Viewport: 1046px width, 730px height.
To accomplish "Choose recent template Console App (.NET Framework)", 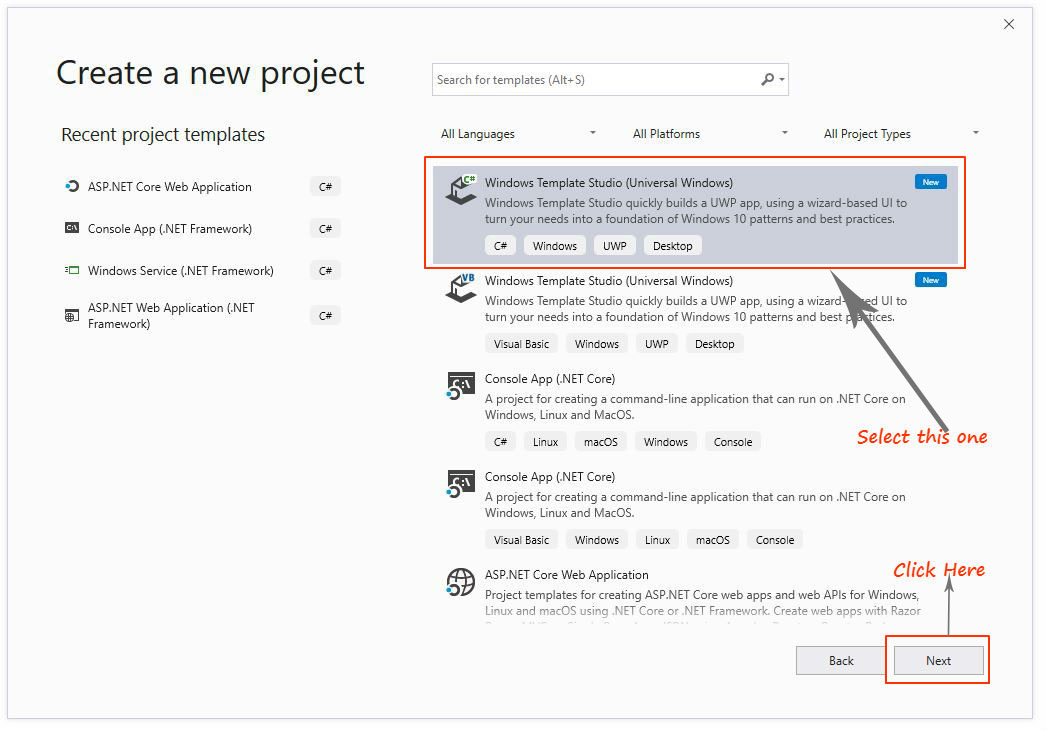I will coord(169,229).
